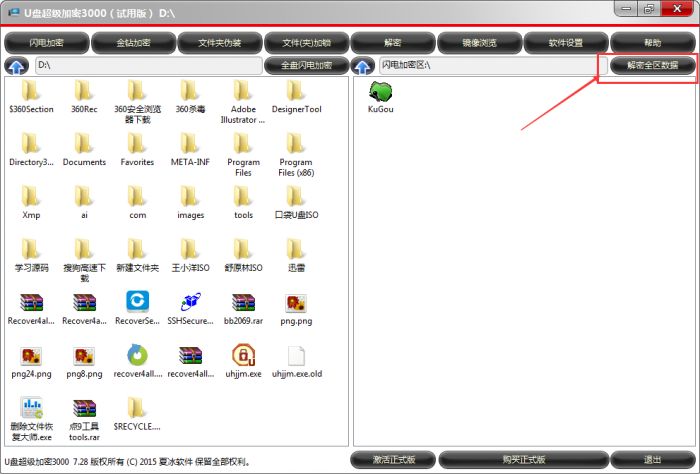Screen dimensions: 700x474
Task: Click the 激活正式版 button
Action: tap(393, 460)
